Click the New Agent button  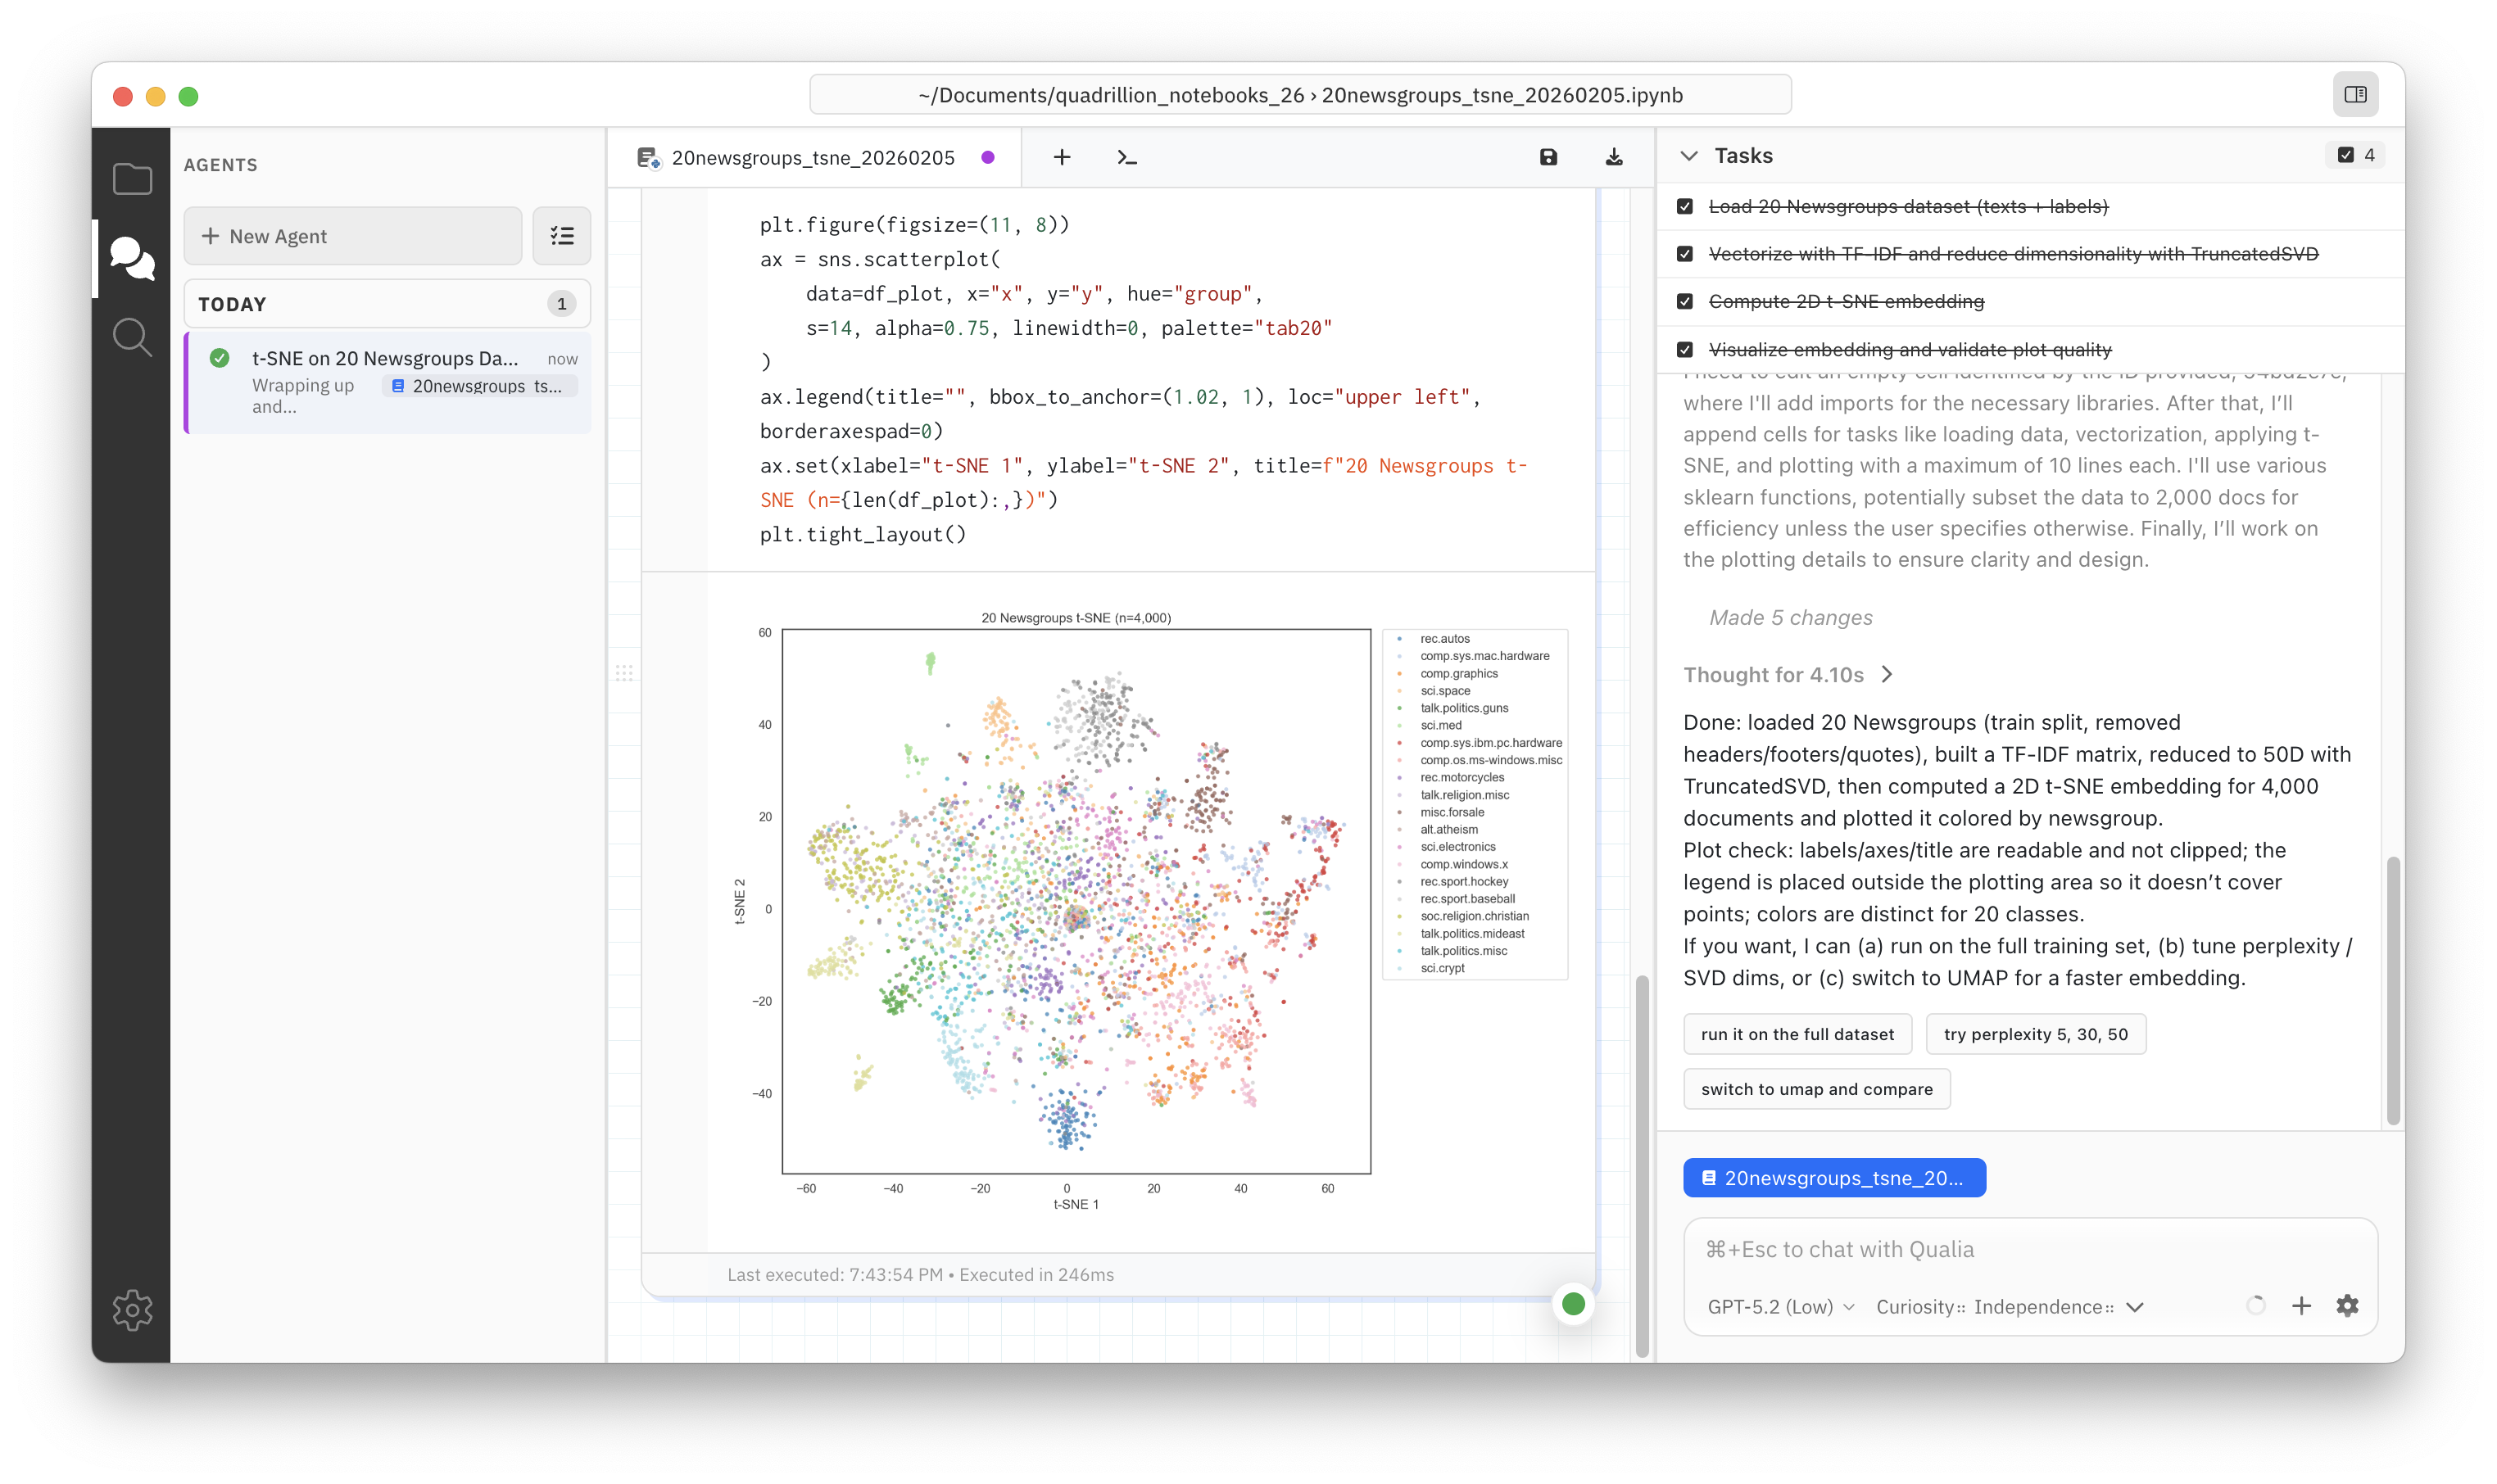[352, 236]
